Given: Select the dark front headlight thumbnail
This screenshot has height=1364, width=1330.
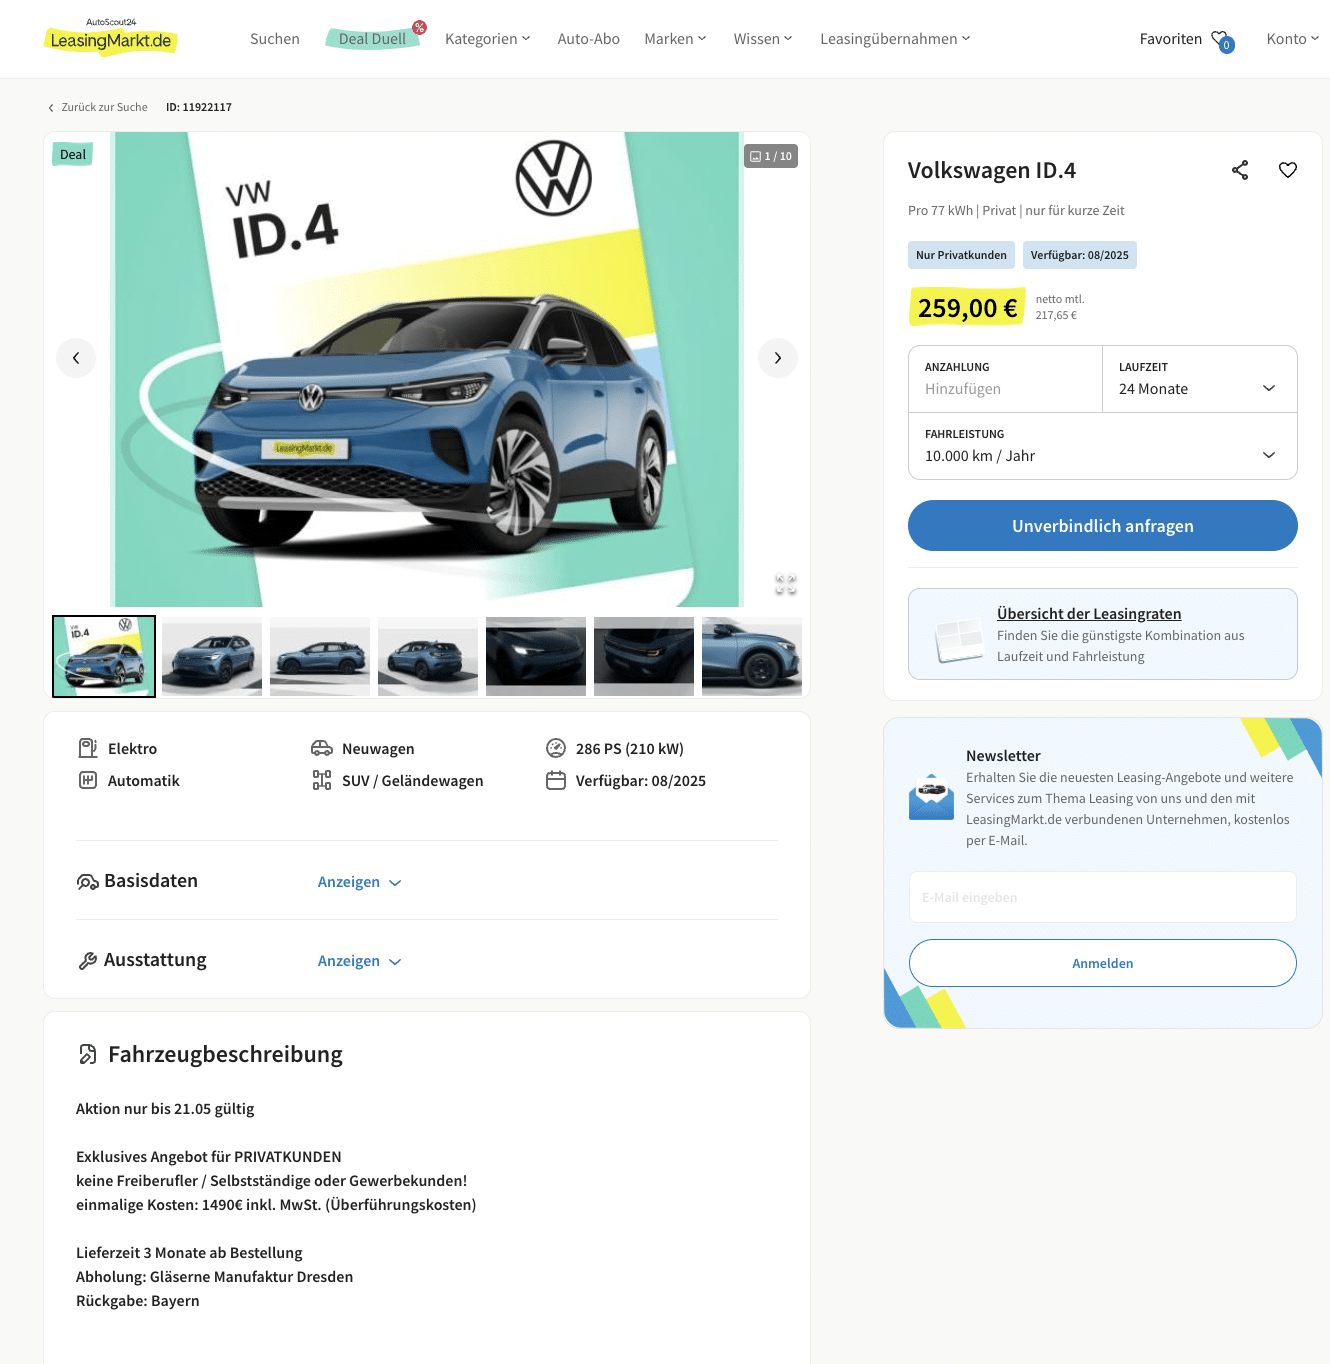Looking at the screenshot, I should [x=536, y=656].
